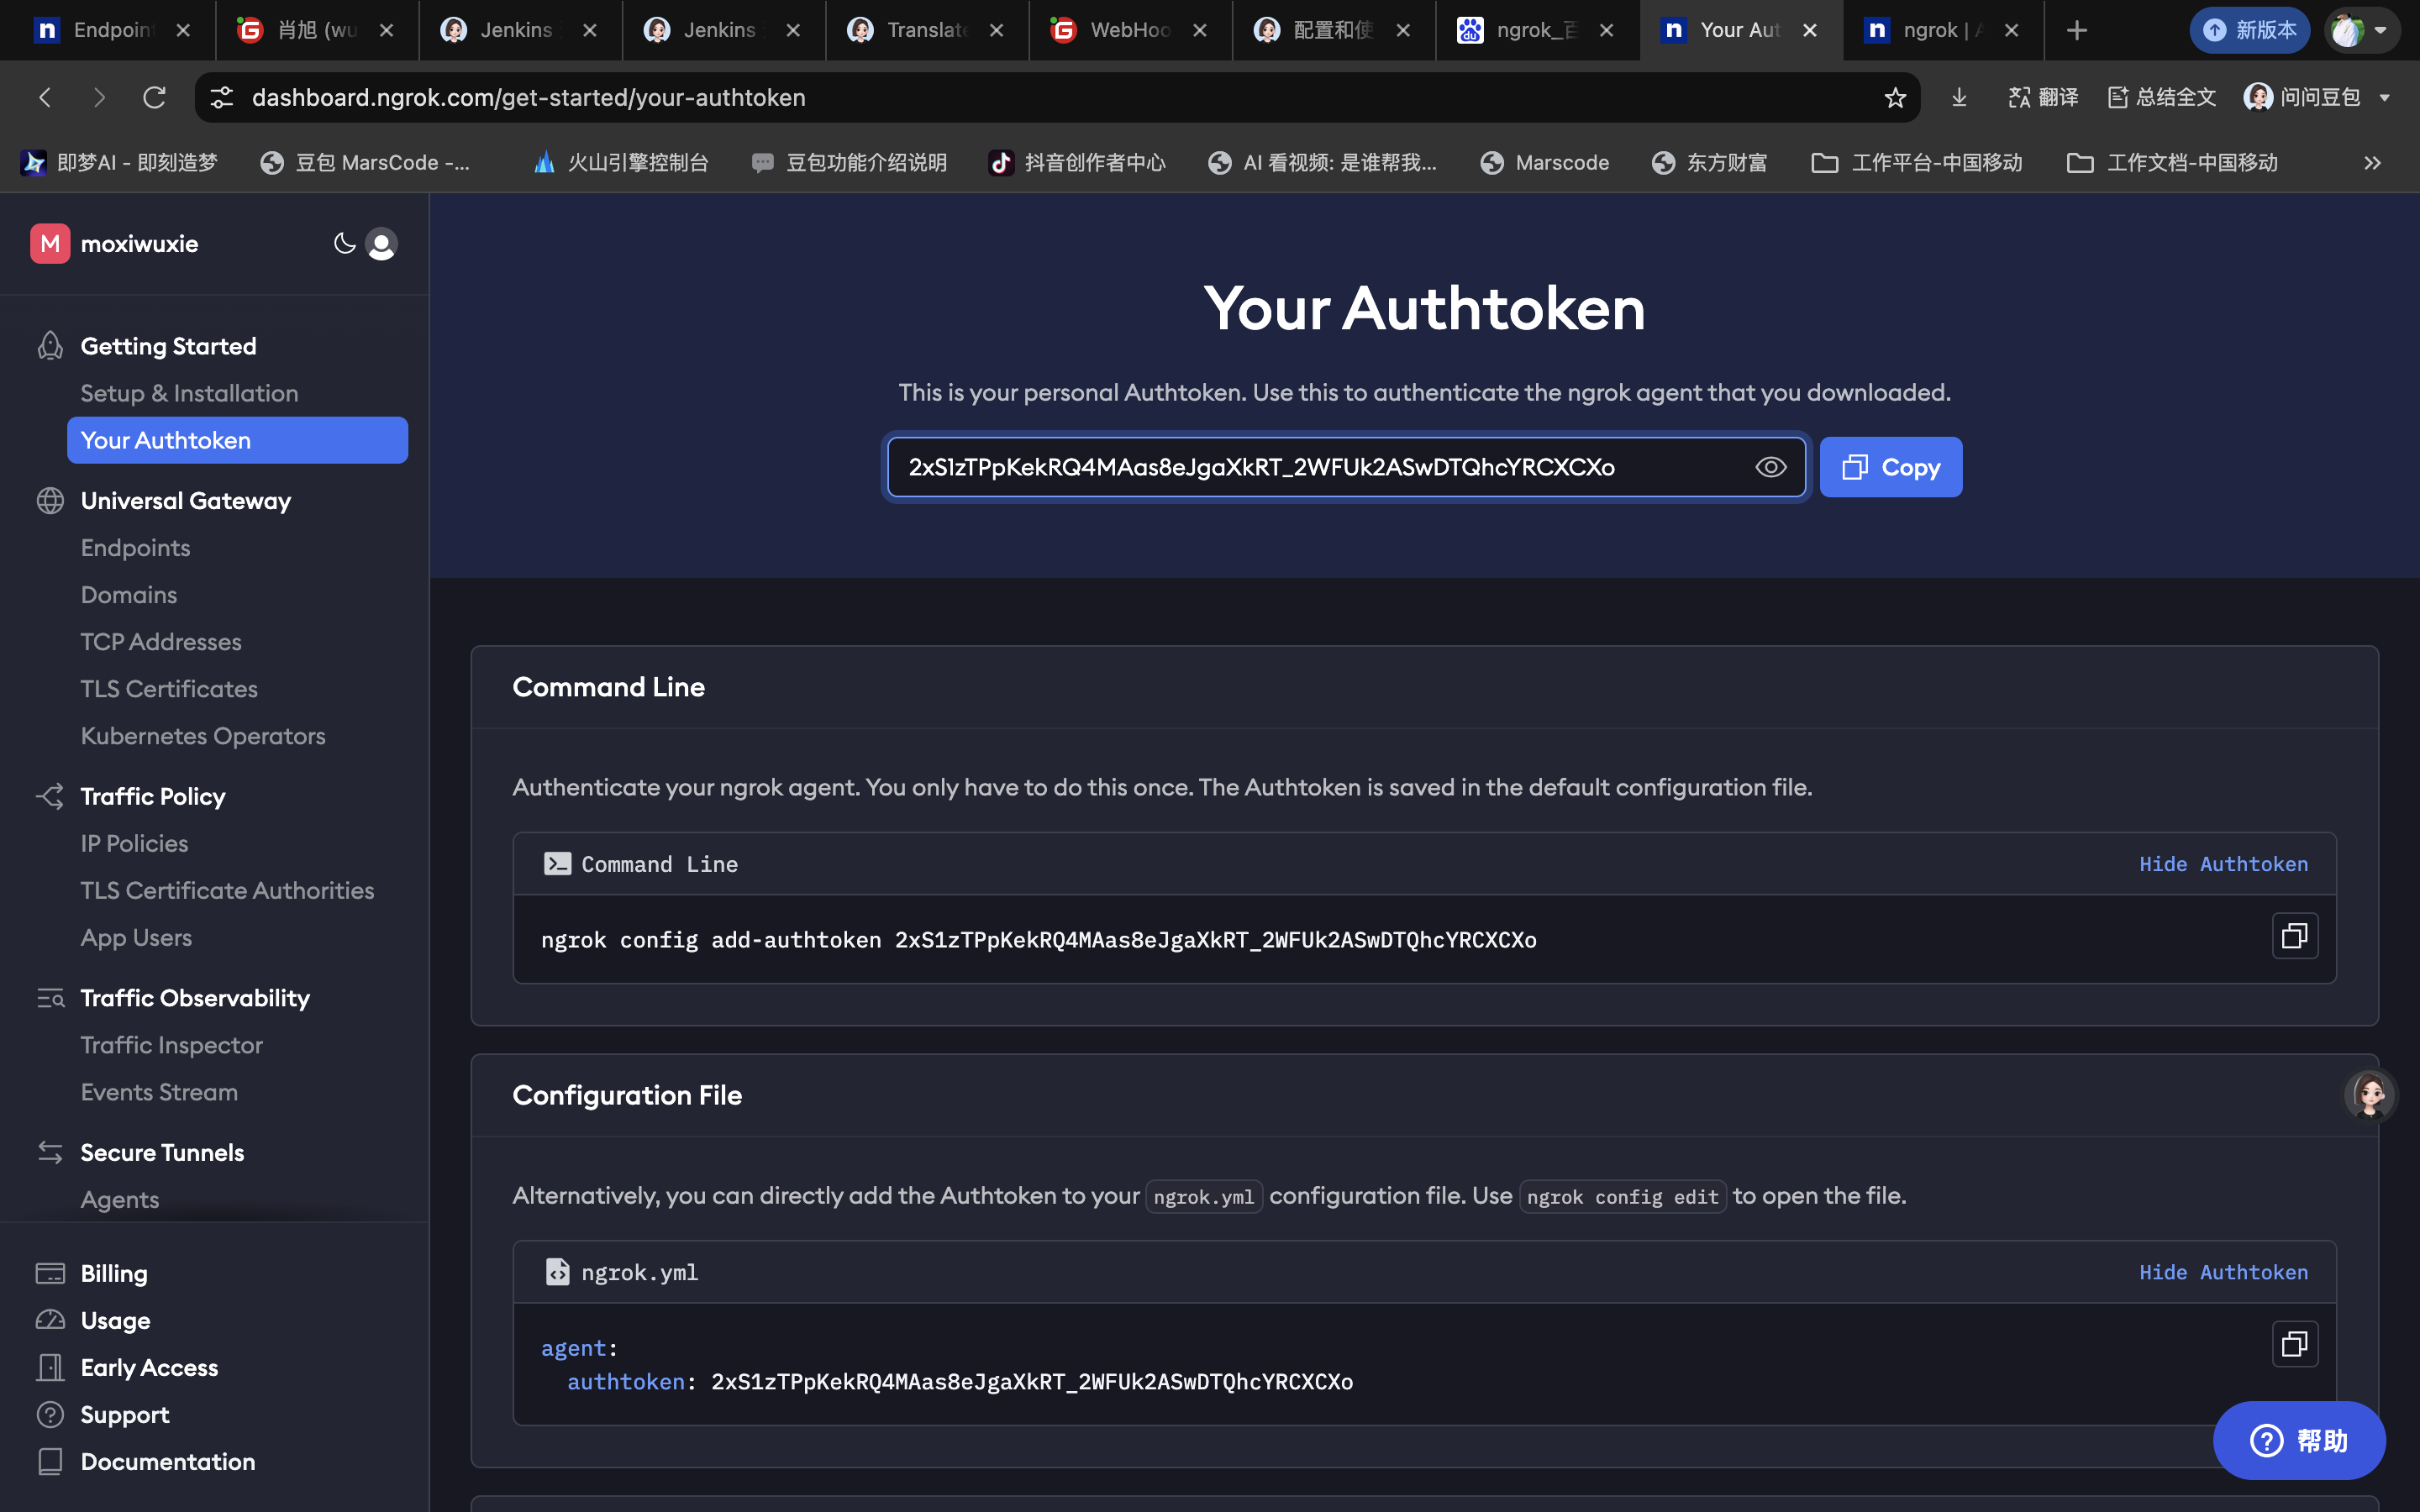Reload the page
The width and height of the screenshot is (2420, 1512).
[154, 97]
